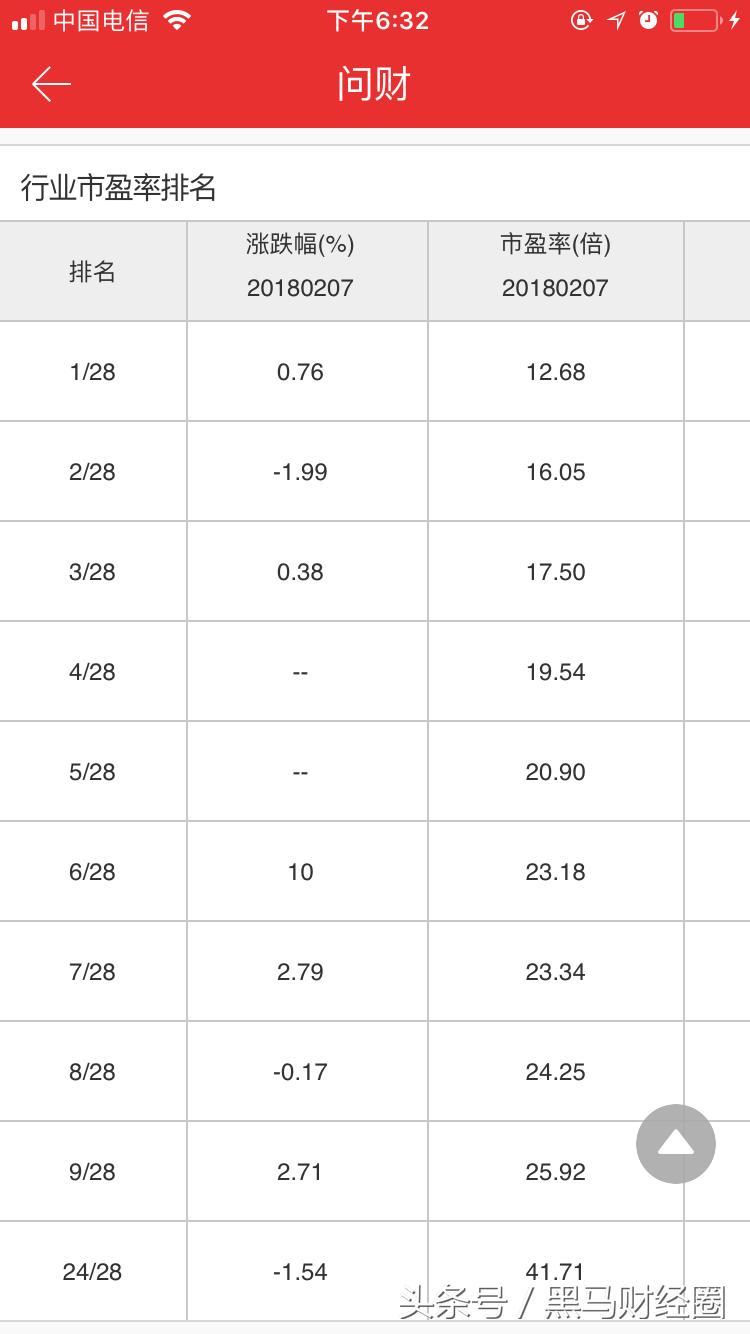Tap the -1.99 change value
This screenshot has width=750, height=1334.
point(300,472)
